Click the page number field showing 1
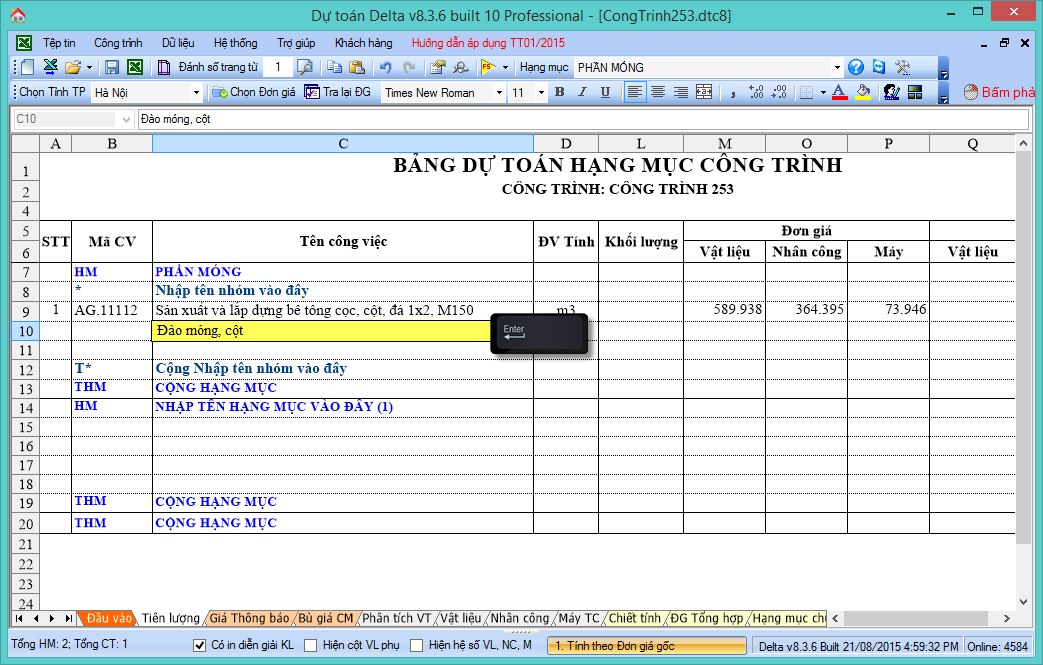The image size is (1043, 665). coord(277,67)
